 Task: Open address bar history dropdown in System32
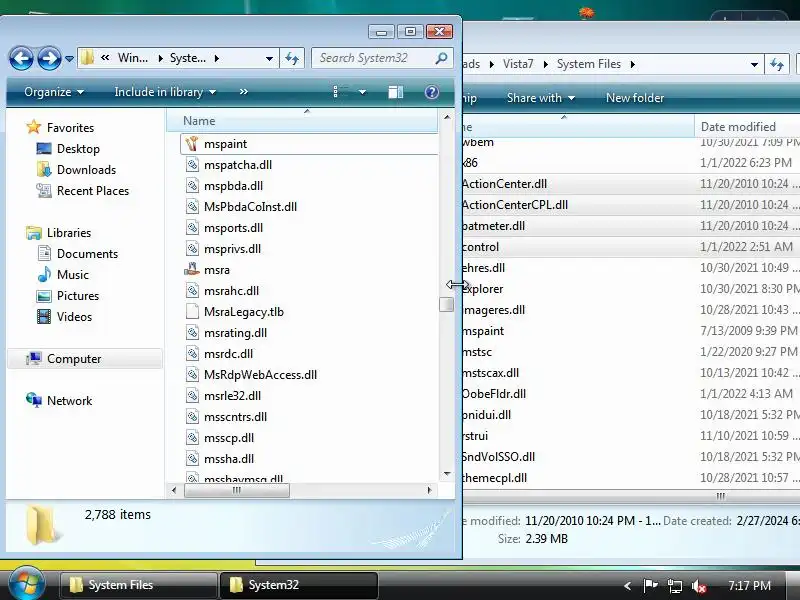tap(269, 59)
